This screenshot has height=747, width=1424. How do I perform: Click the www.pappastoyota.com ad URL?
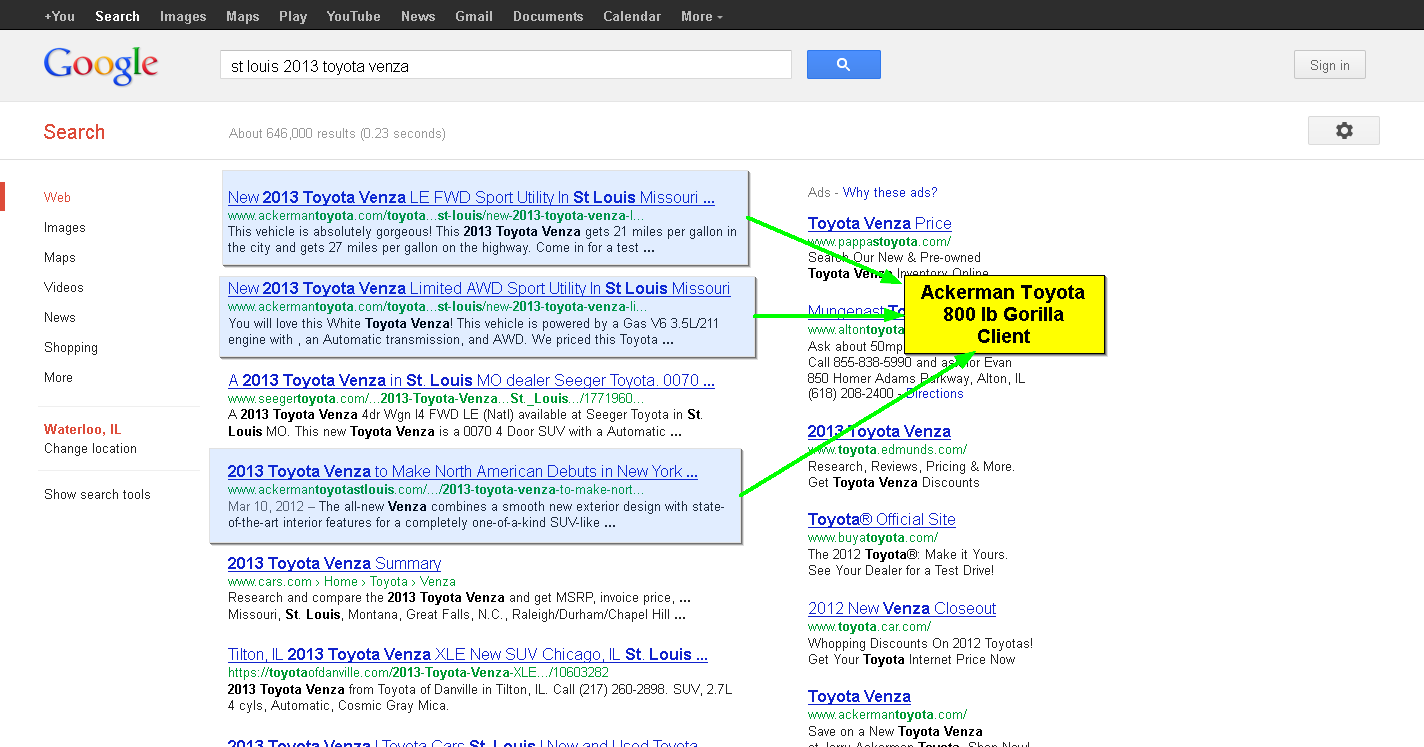pyautogui.click(x=879, y=241)
